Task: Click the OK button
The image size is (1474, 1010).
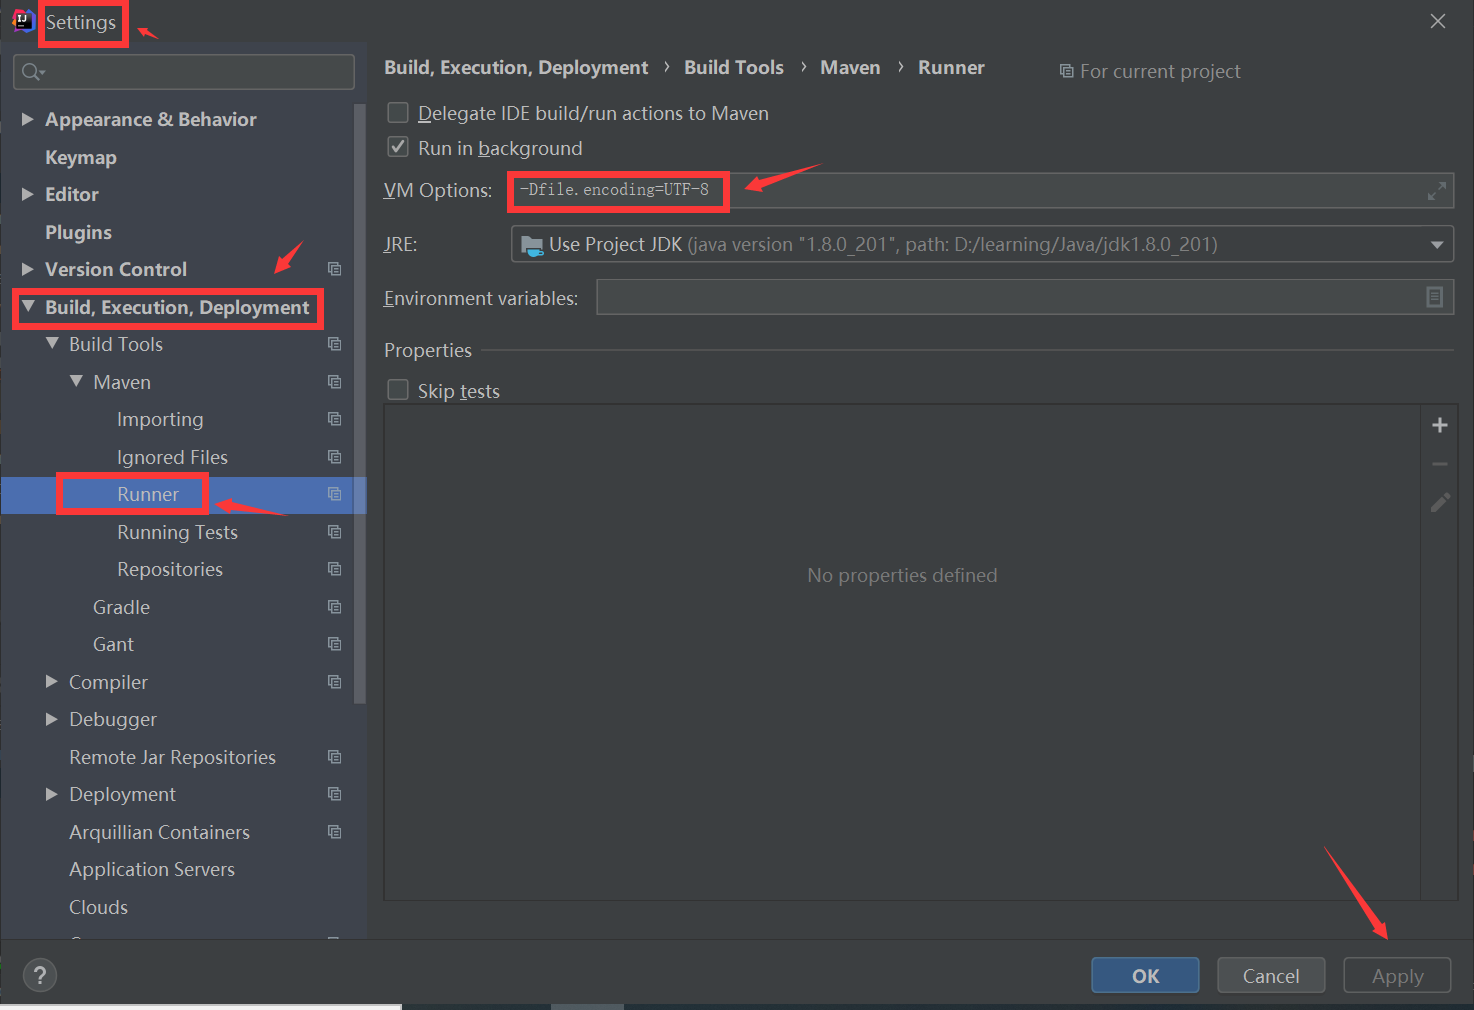Action: click(1145, 975)
